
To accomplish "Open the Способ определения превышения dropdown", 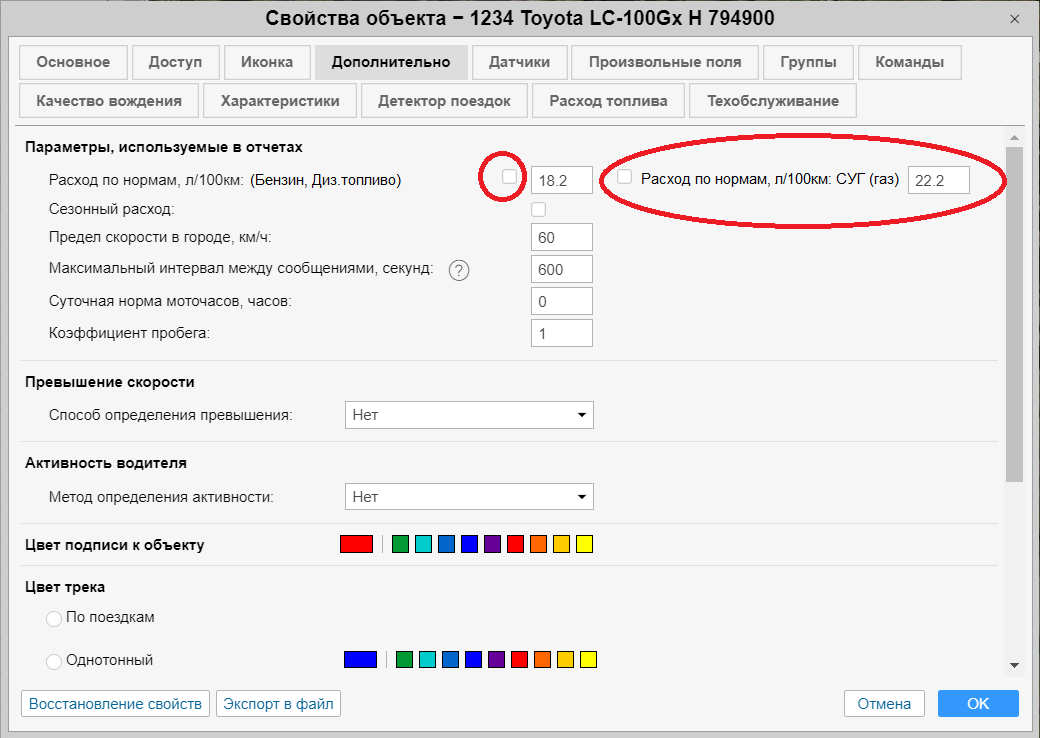I will (x=469, y=415).
